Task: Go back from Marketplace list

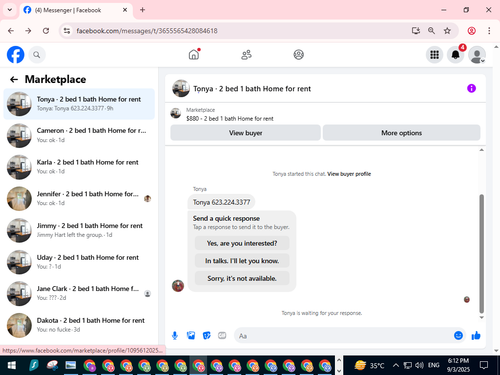Action: pyautogui.click(x=14, y=79)
